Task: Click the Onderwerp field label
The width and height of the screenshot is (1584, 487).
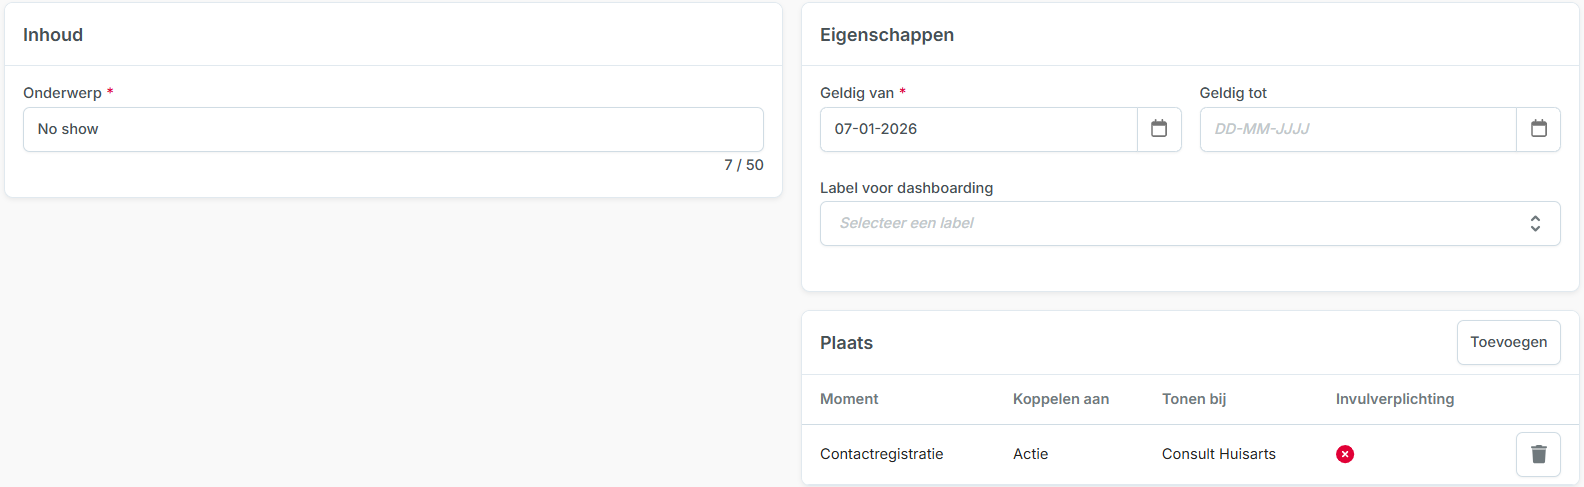Action: (x=62, y=93)
